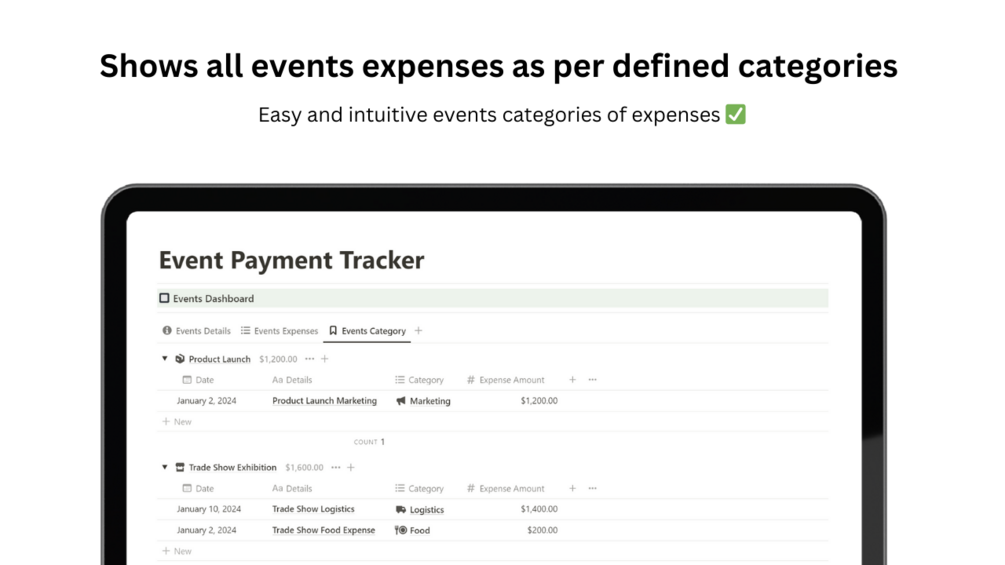
Task: Open column options ellipsis in Trade Show table
Action: (x=593, y=488)
